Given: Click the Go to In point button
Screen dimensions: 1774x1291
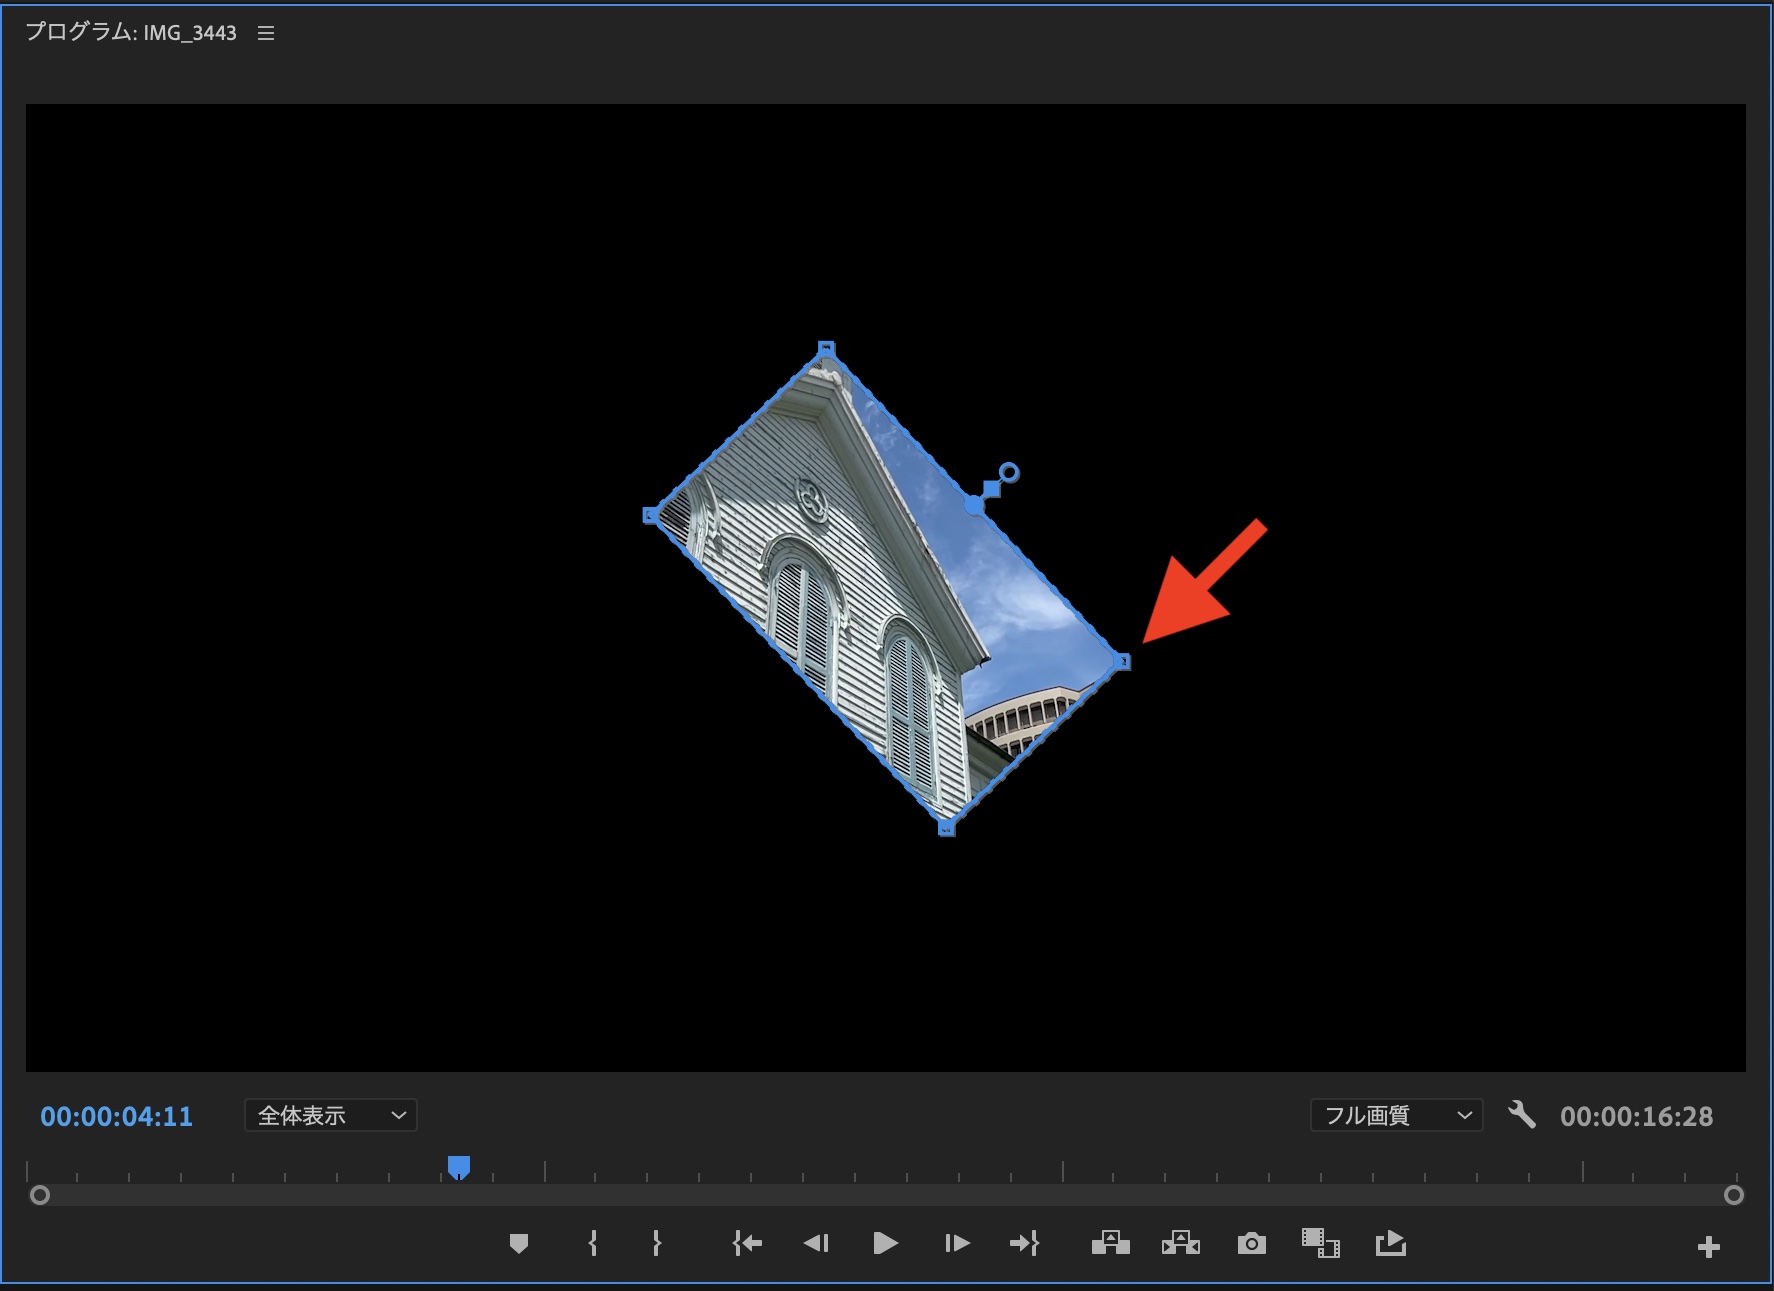Looking at the screenshot, I should click(747, 1243).
